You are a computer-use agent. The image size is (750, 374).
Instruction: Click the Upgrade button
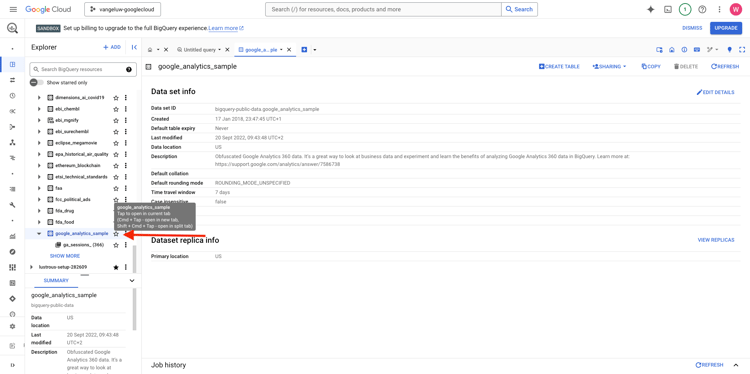click(726, 28)
